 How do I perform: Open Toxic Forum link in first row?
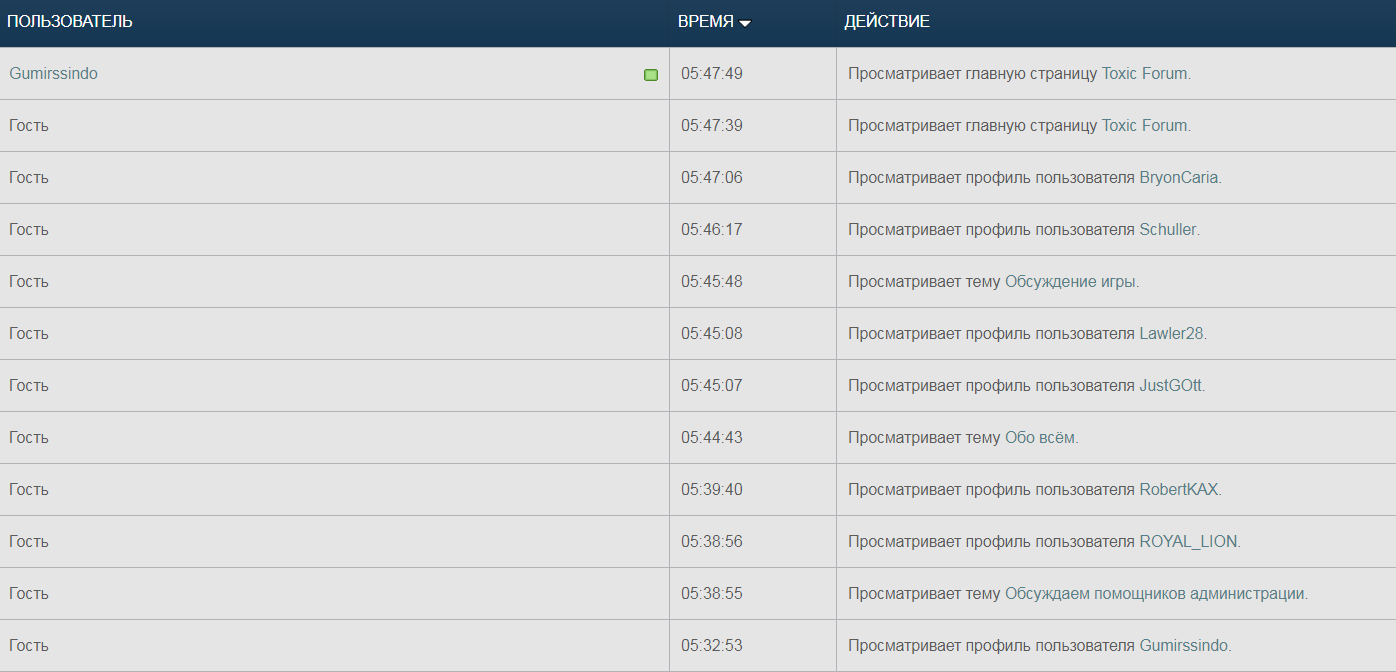point(1144,74)
